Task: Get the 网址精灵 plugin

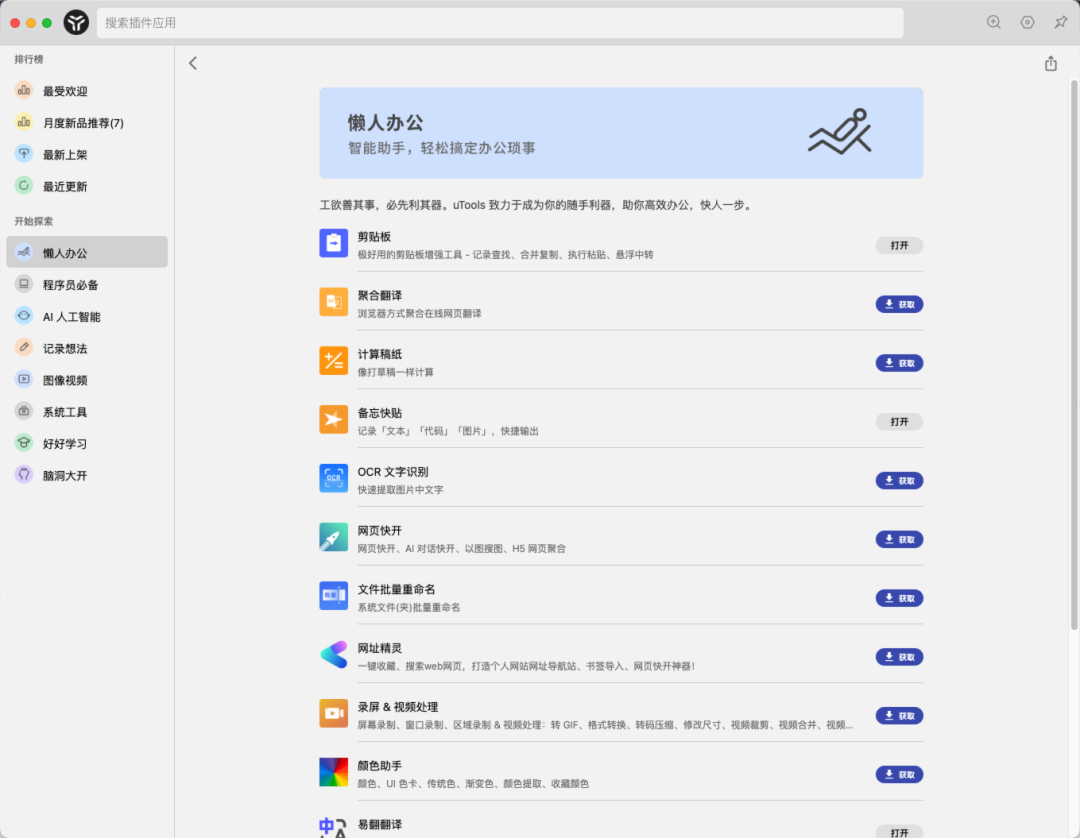Action: [x=899, y=657]
